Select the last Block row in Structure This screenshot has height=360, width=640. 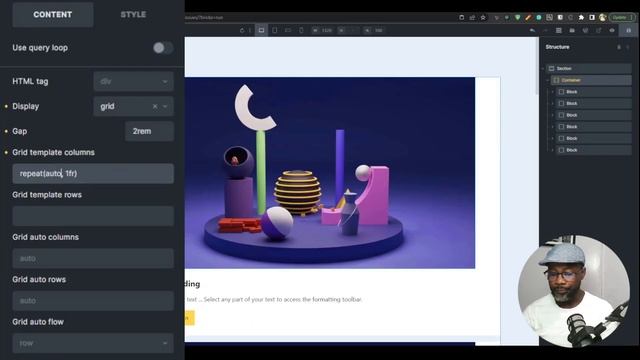594,150
